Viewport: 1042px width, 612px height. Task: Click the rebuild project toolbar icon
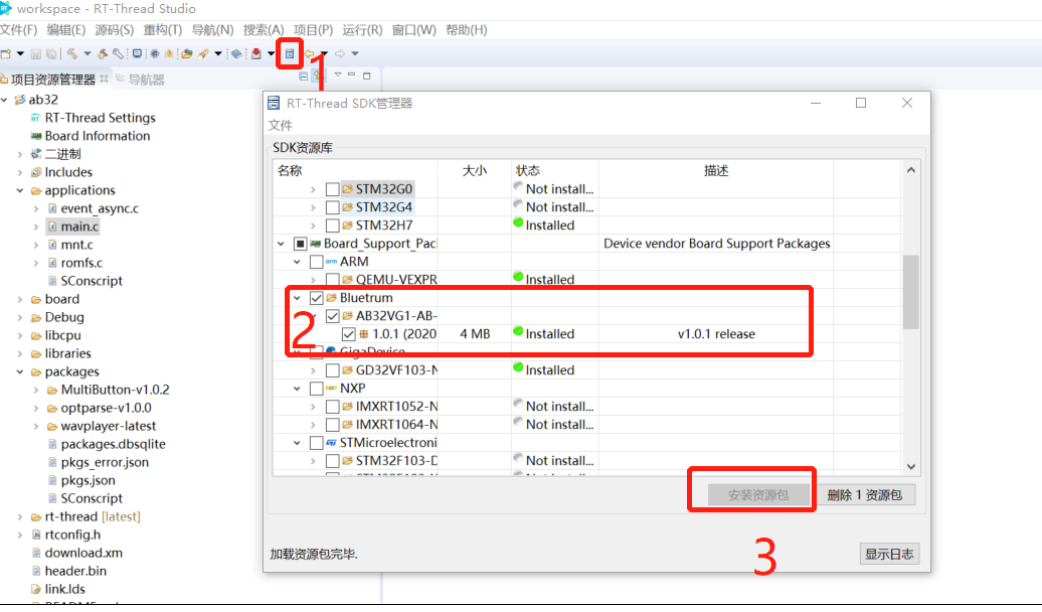coord(102,54)
